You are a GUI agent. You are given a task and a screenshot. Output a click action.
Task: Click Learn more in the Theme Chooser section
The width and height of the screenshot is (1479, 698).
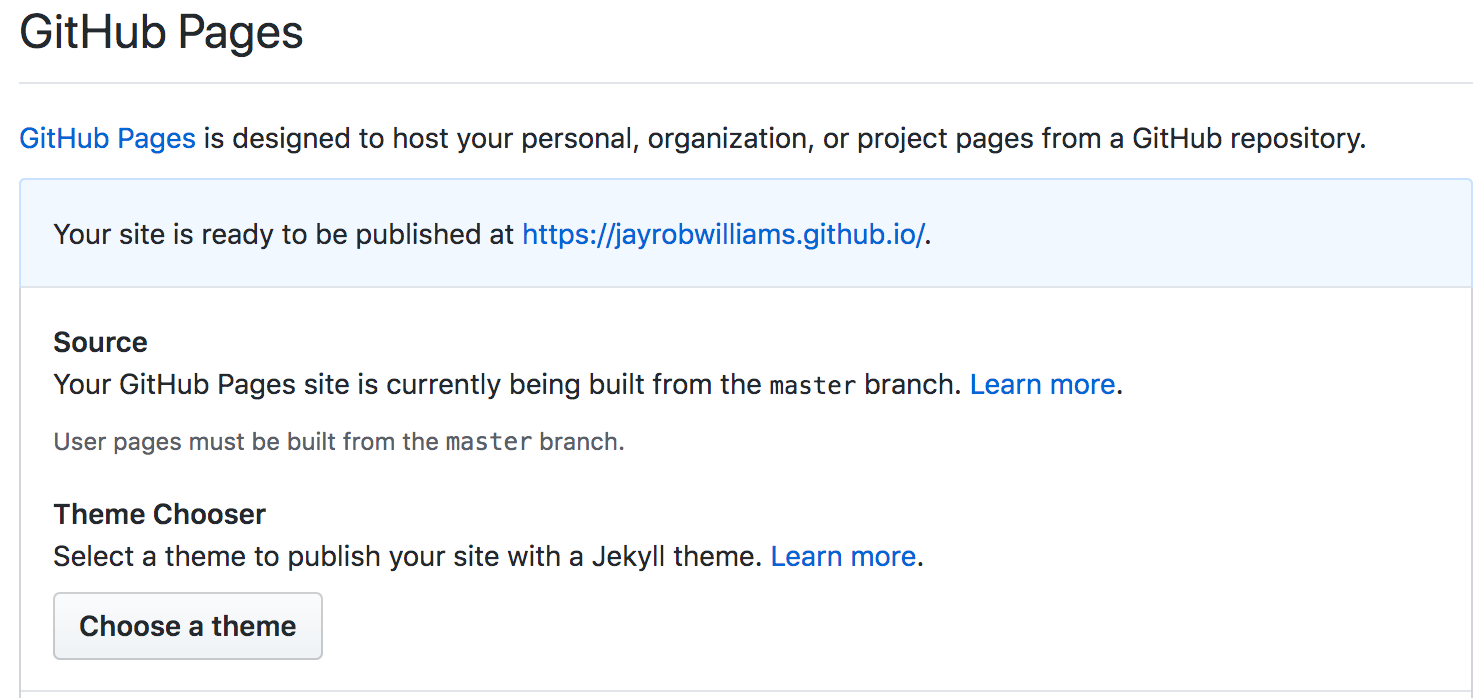click(842, 556)
